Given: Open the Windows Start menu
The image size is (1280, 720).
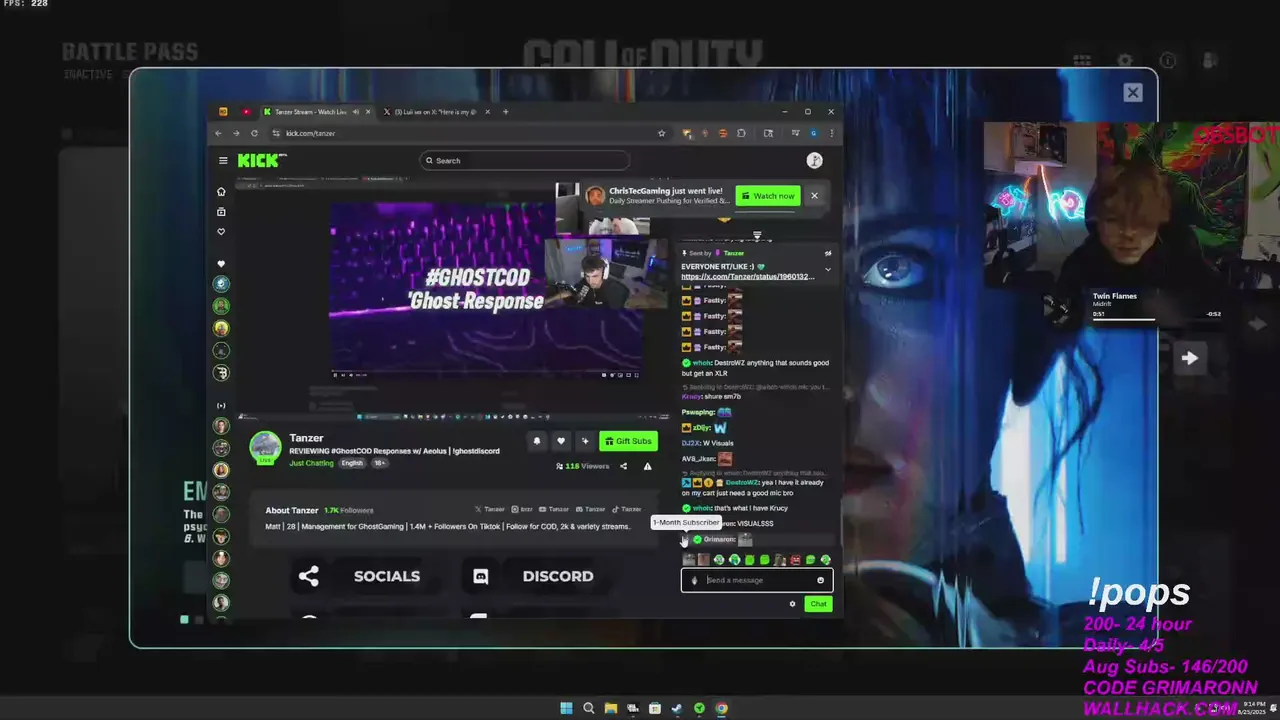Looking at the screenshot, I should point(566,709).
